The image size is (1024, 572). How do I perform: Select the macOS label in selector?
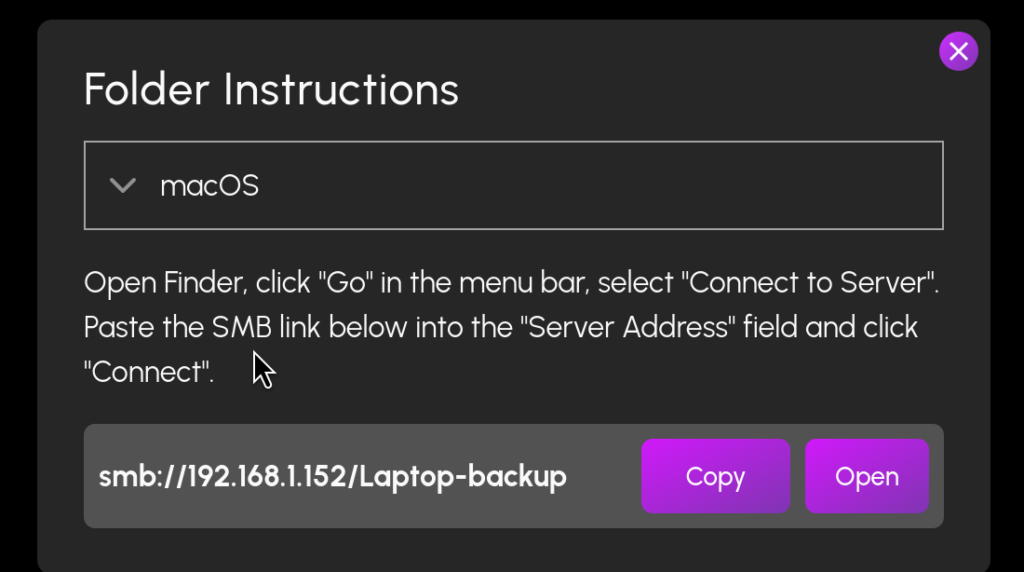pos(210,186)
